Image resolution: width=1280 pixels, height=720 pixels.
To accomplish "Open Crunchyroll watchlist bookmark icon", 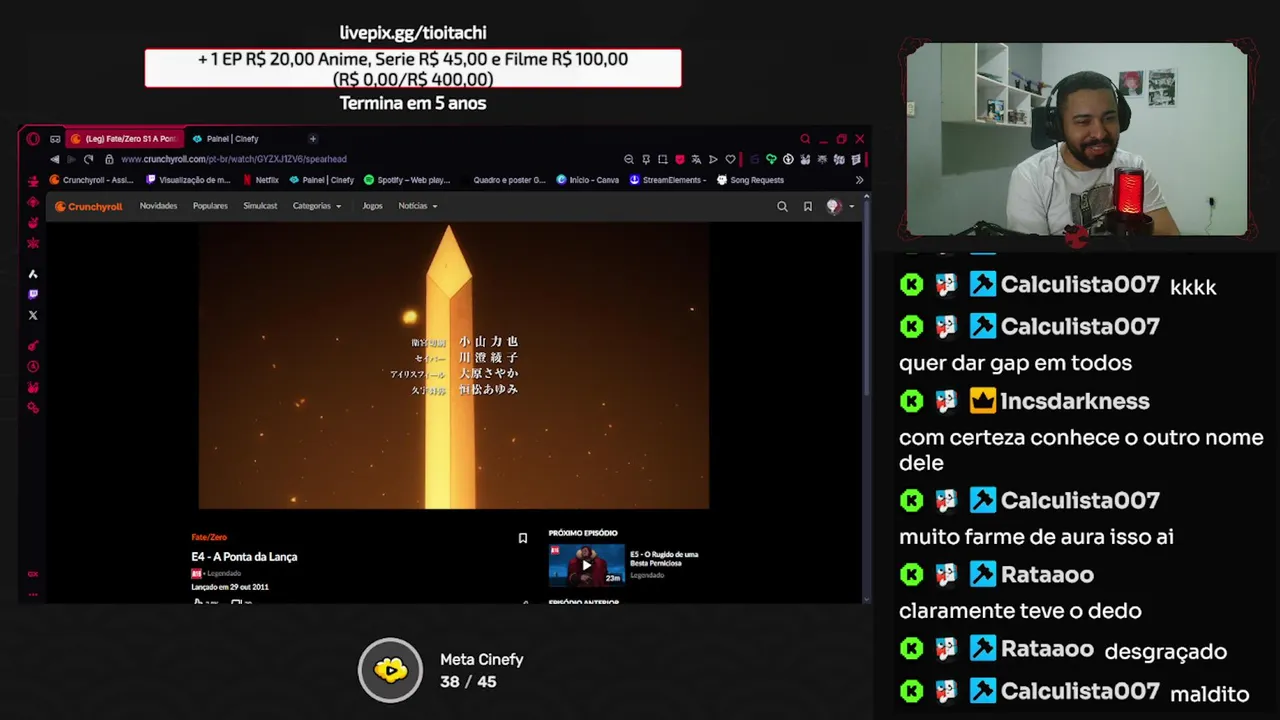I will point(808,207).
